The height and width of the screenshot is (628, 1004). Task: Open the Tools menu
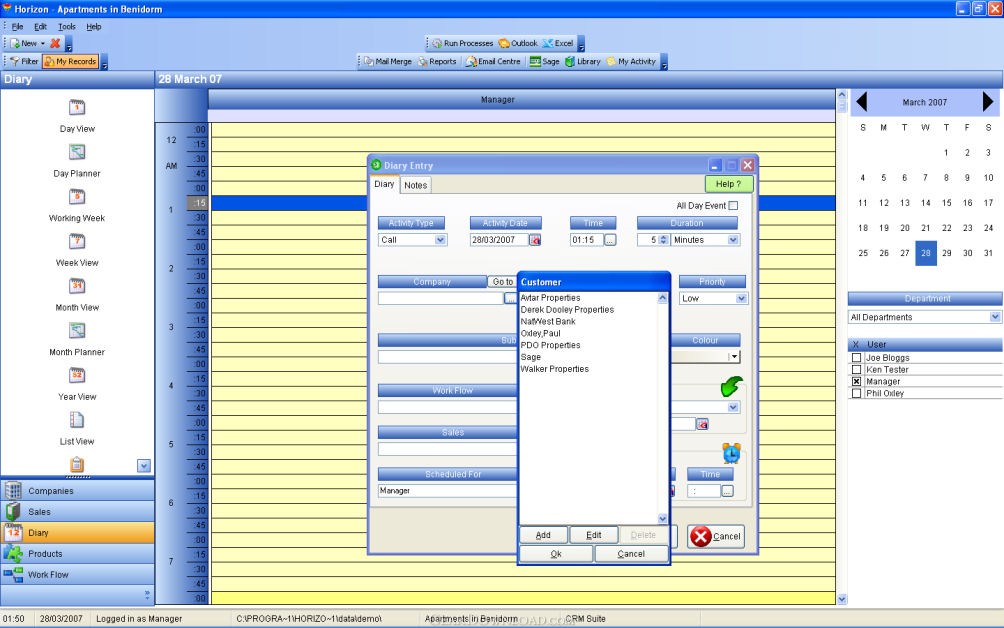click(x=66, y=26)
